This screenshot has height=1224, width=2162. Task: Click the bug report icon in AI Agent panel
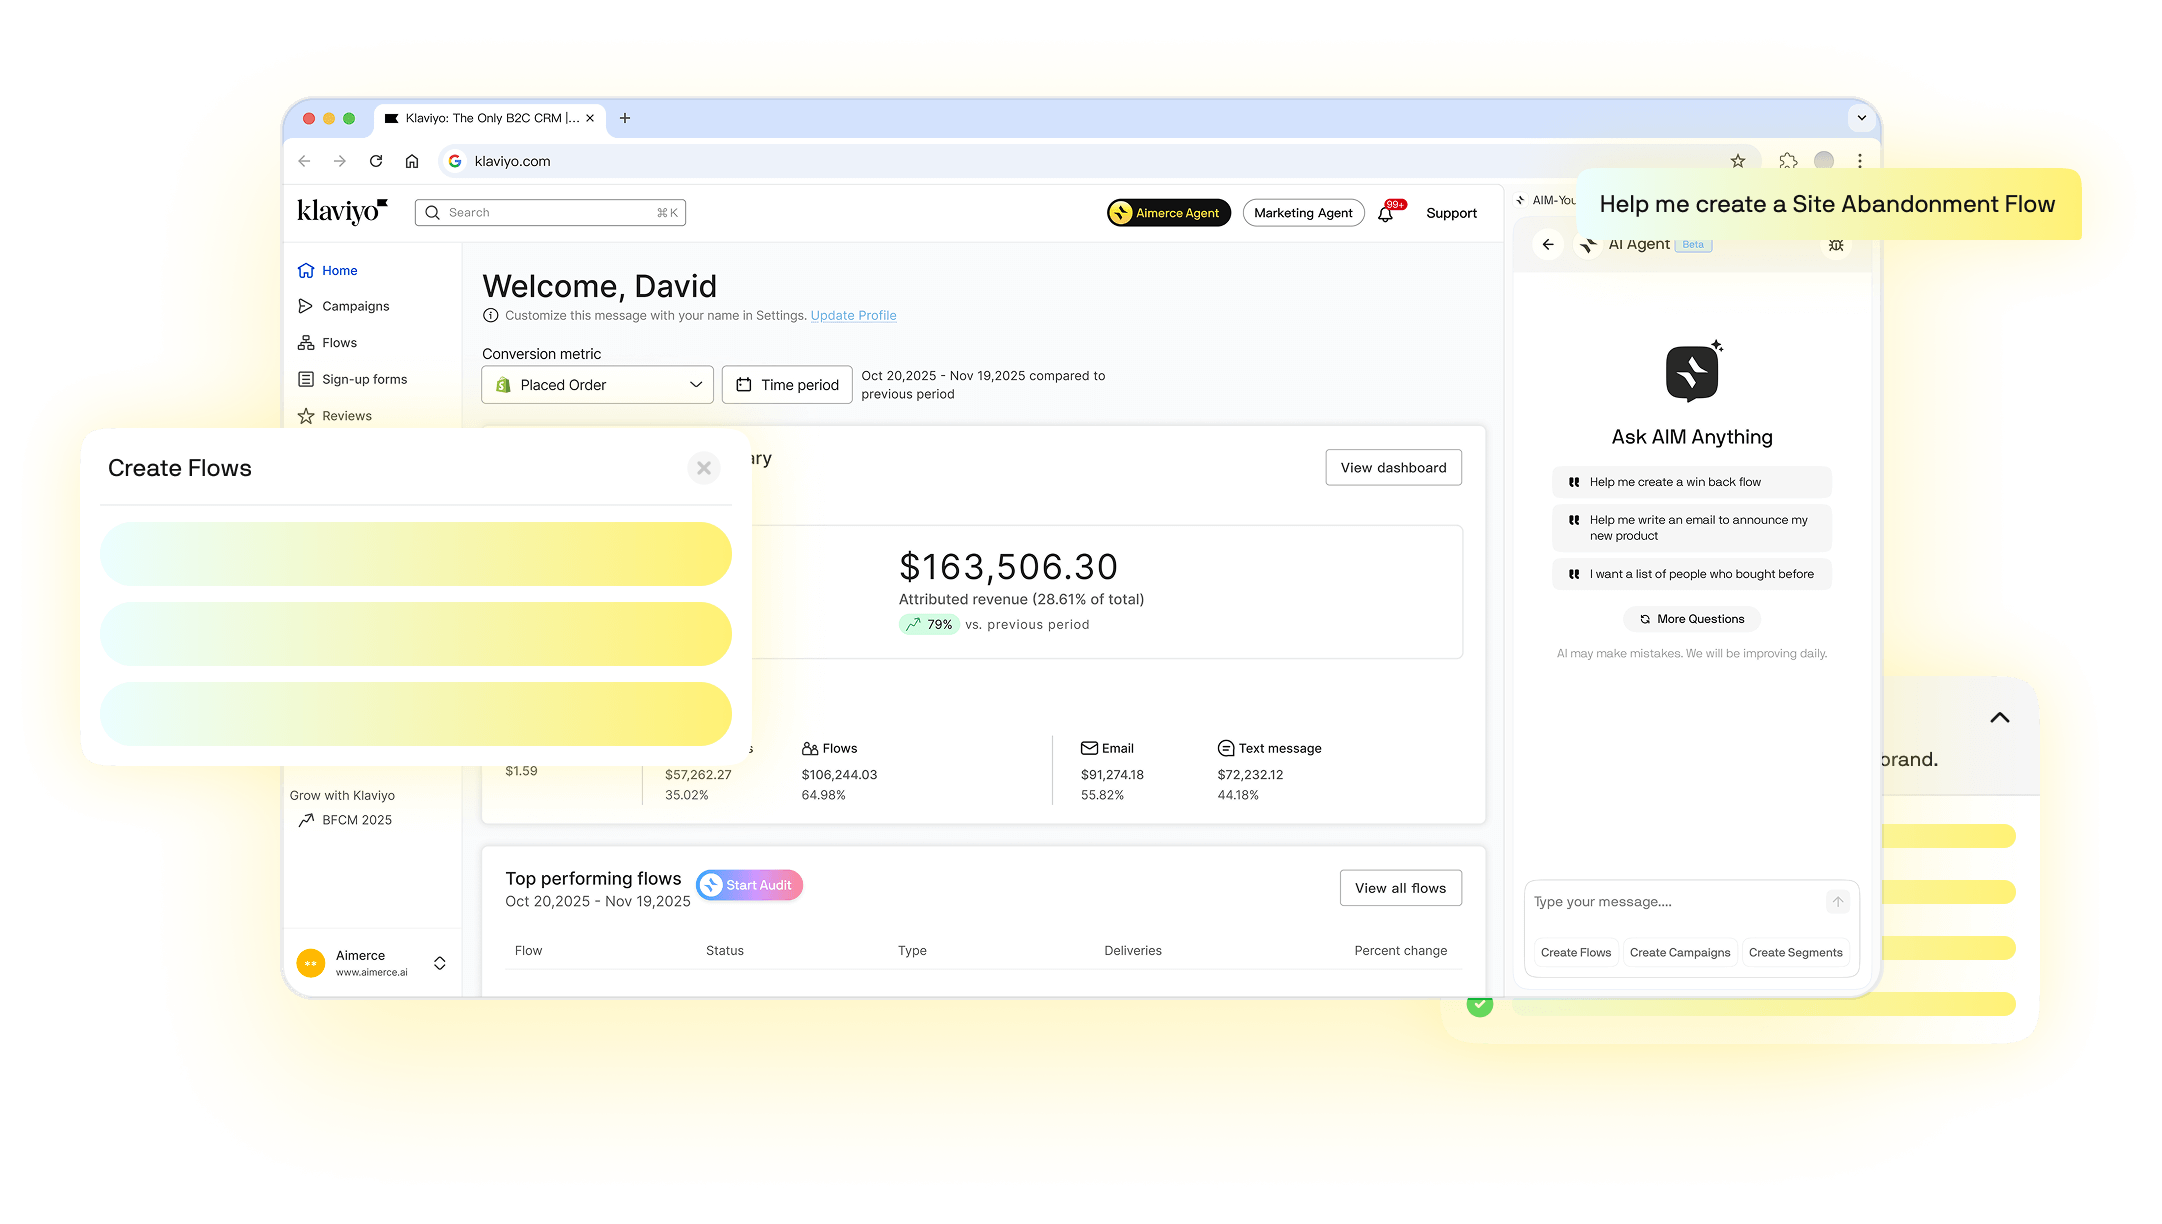pos(1836,245)
